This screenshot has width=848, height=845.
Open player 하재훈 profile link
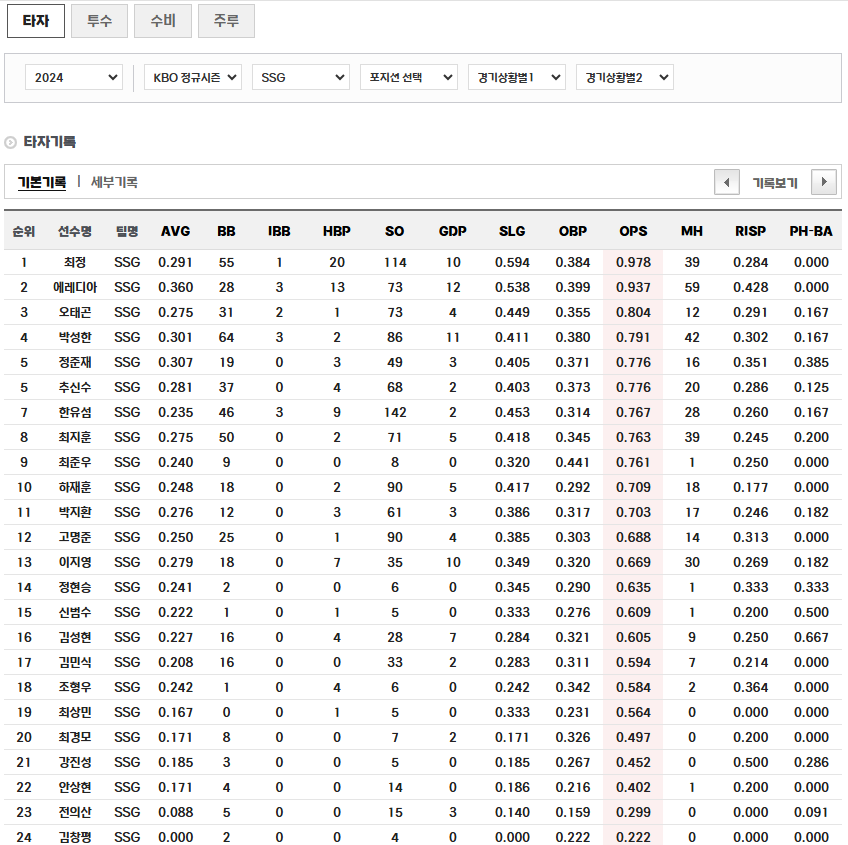(75, 487)
